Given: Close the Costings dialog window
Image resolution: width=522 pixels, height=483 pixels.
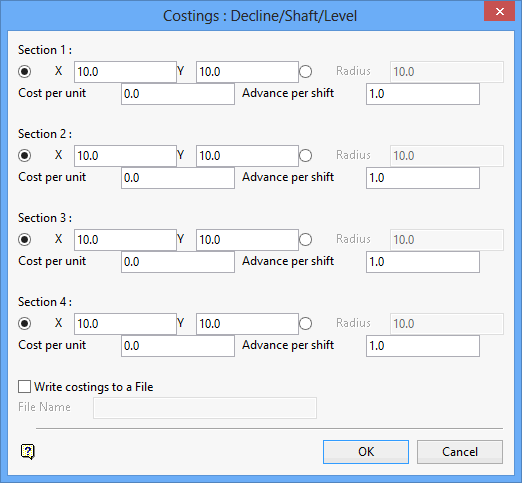Looking at the screenshot, I should coord(500,12).
